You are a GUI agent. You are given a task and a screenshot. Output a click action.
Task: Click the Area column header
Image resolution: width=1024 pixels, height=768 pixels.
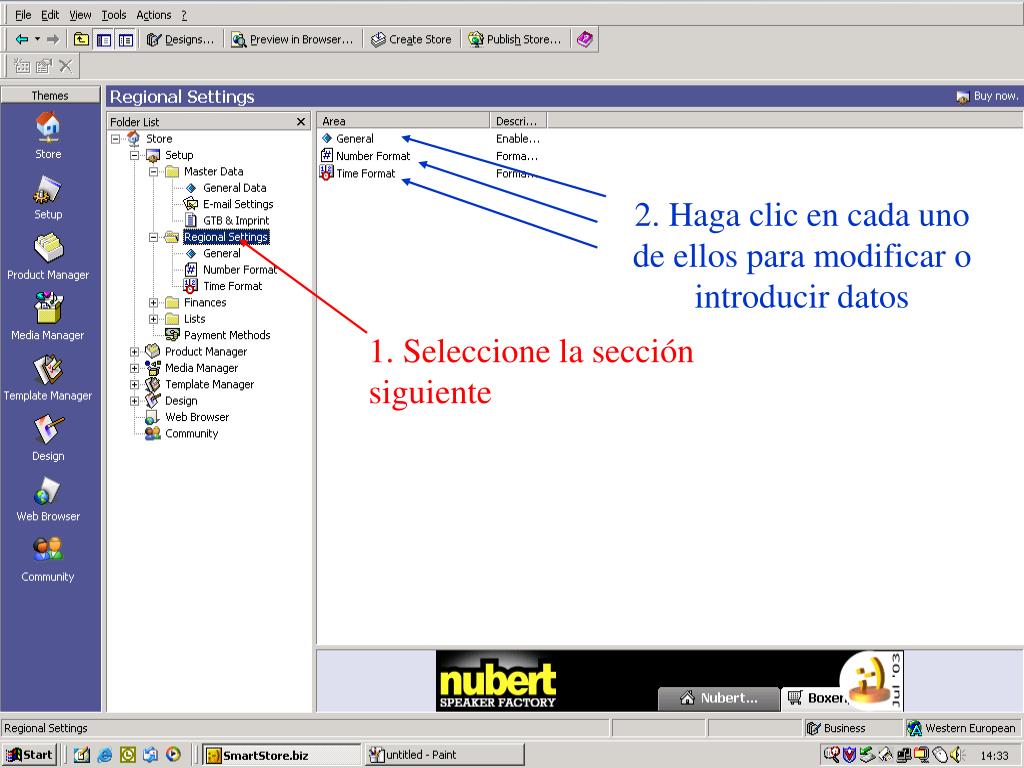click(x=404, y=121)
